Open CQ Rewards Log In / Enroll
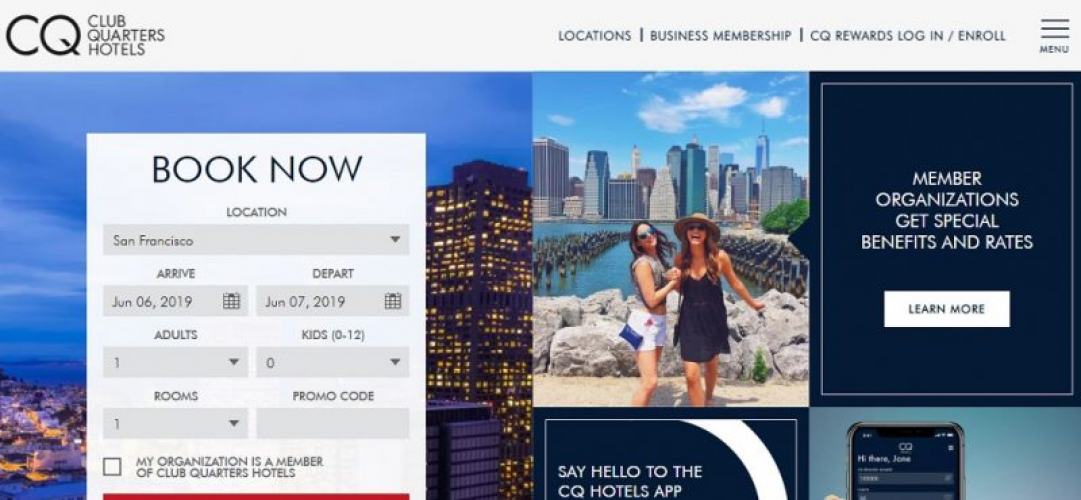Viewport: 1081px width, 500px height. 908,36
